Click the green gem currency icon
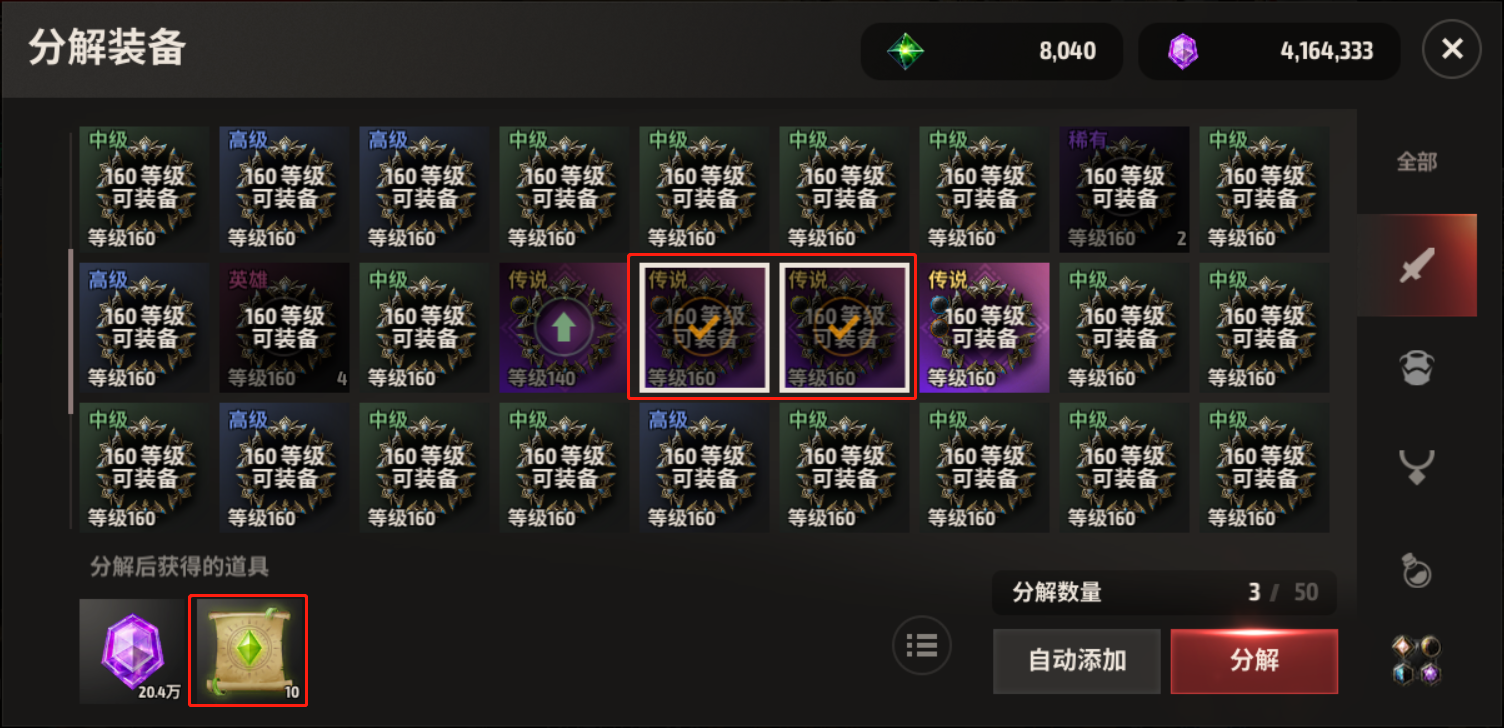This screenshot has width=1504, height=728. pyautogui.click(x=906, y=50)
